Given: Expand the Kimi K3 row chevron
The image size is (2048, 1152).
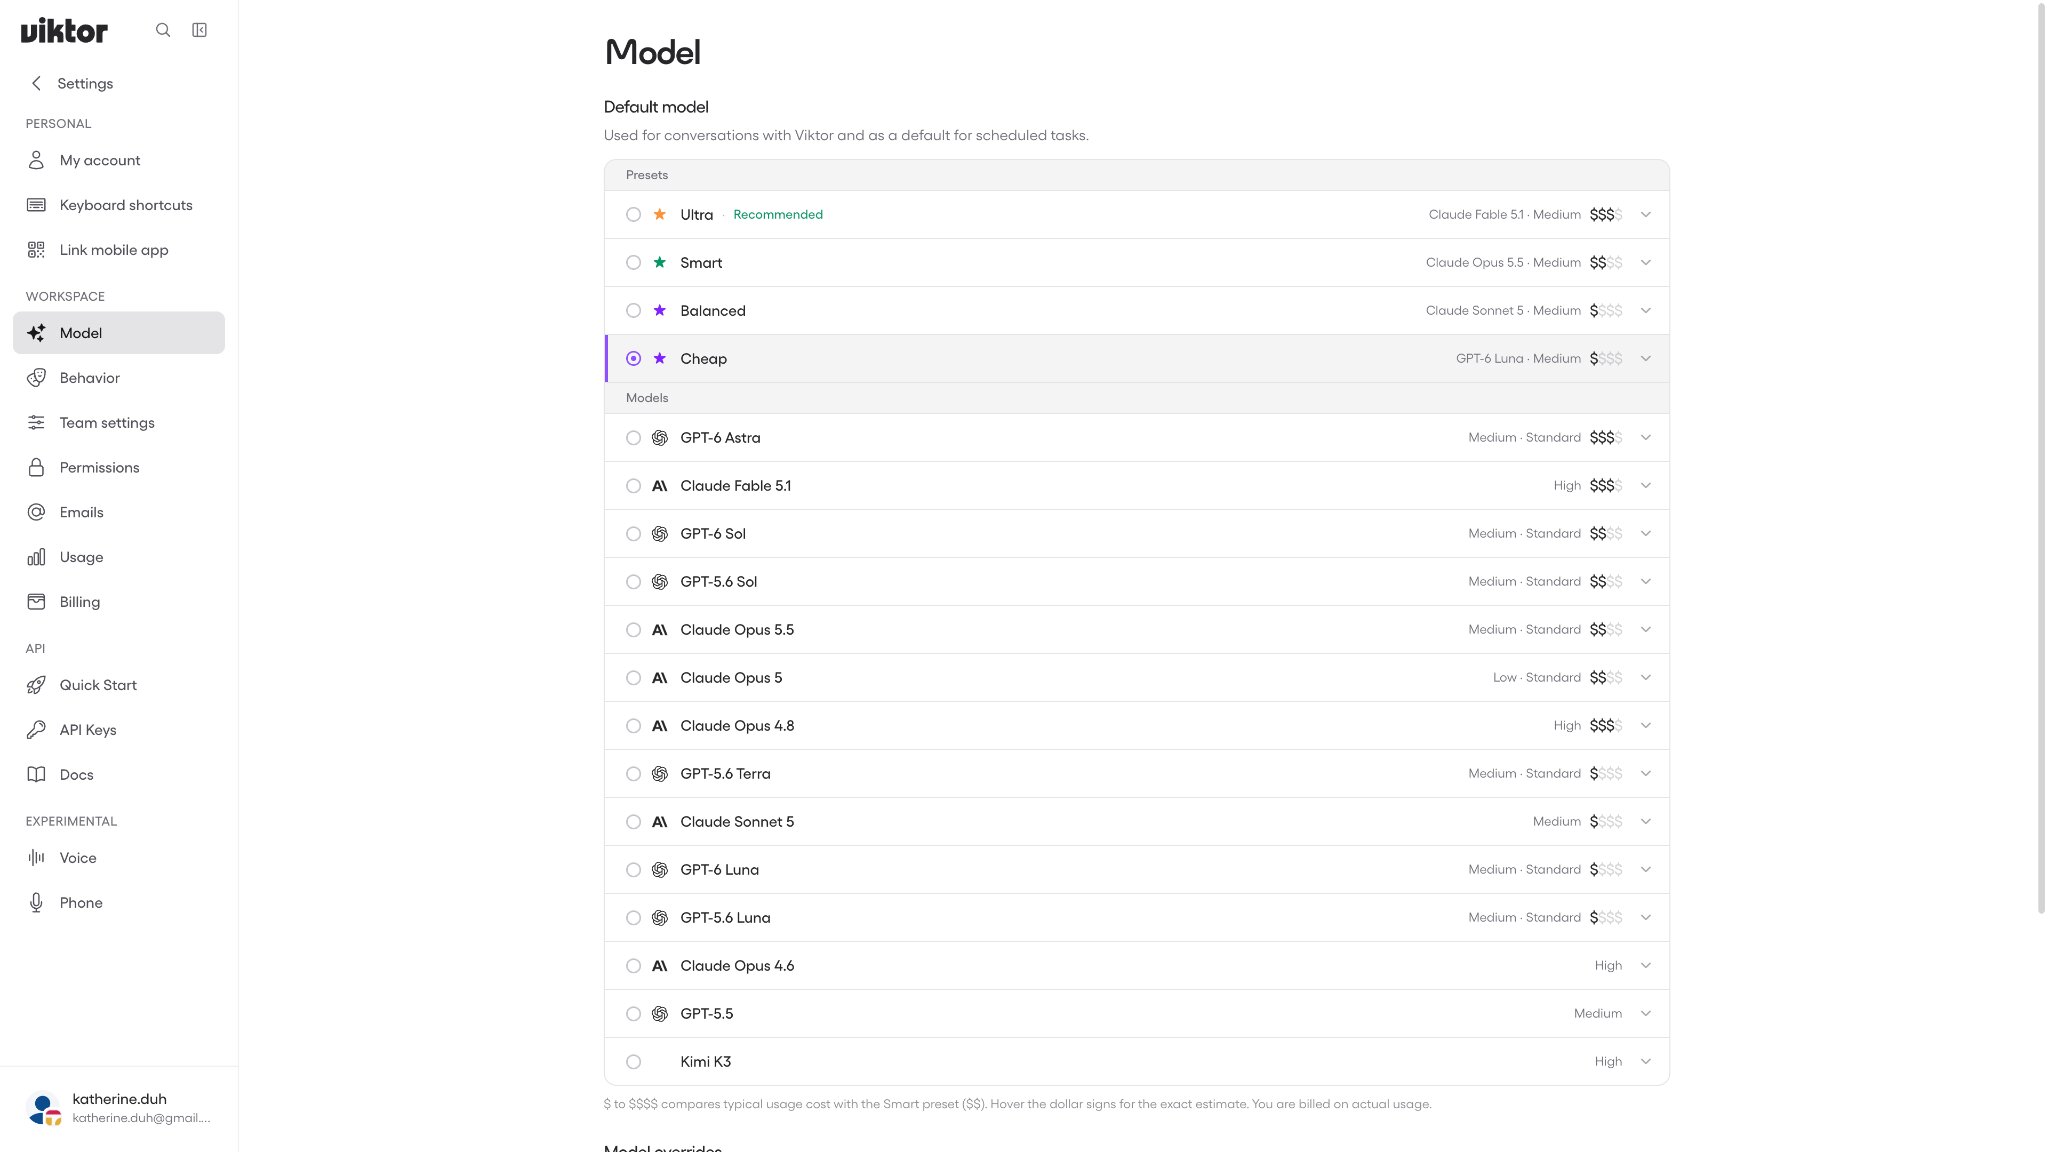Looking at the screenshot, I should [x=1646, y=1062].
